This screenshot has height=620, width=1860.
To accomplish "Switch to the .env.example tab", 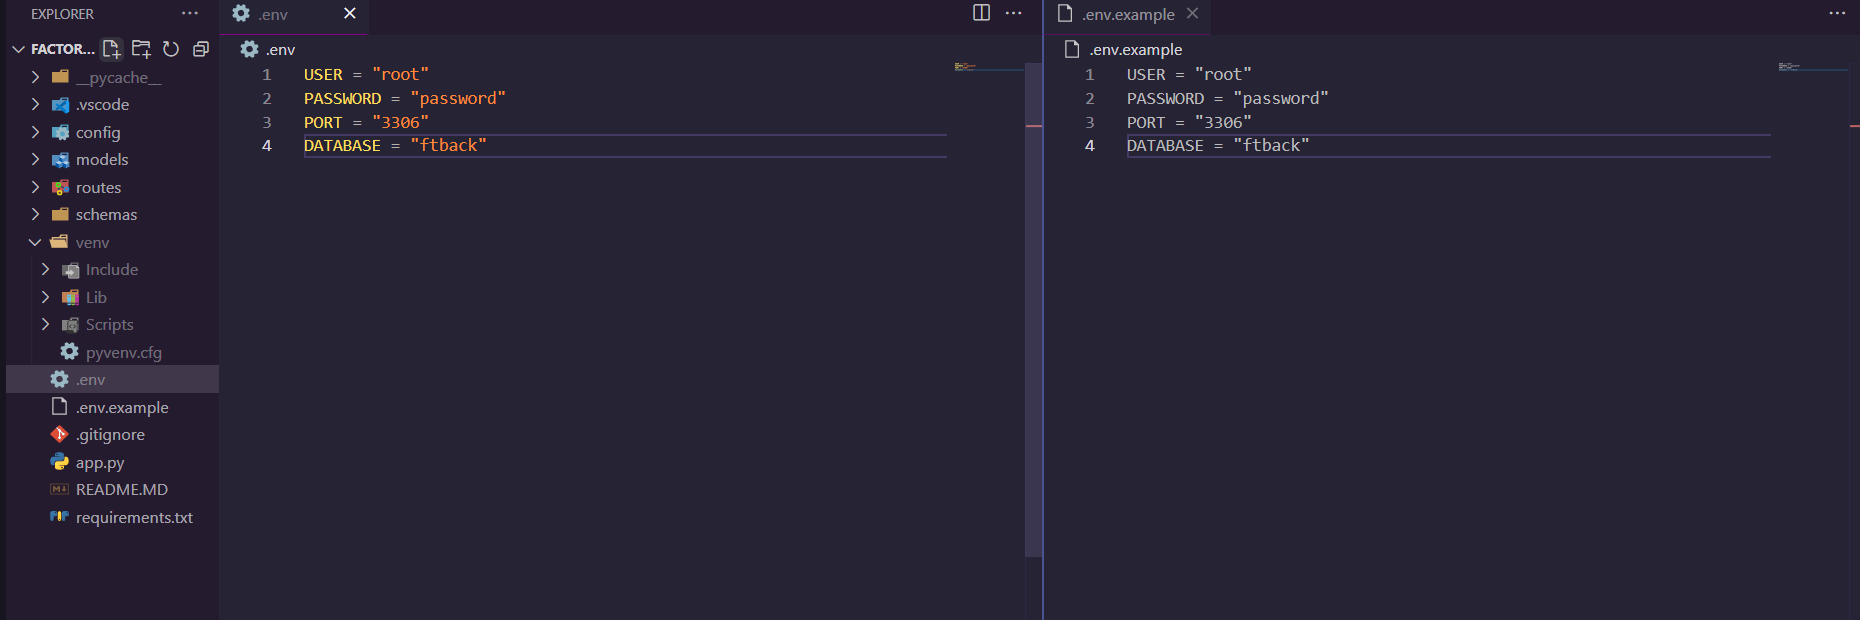I will tap(1128, 14).
